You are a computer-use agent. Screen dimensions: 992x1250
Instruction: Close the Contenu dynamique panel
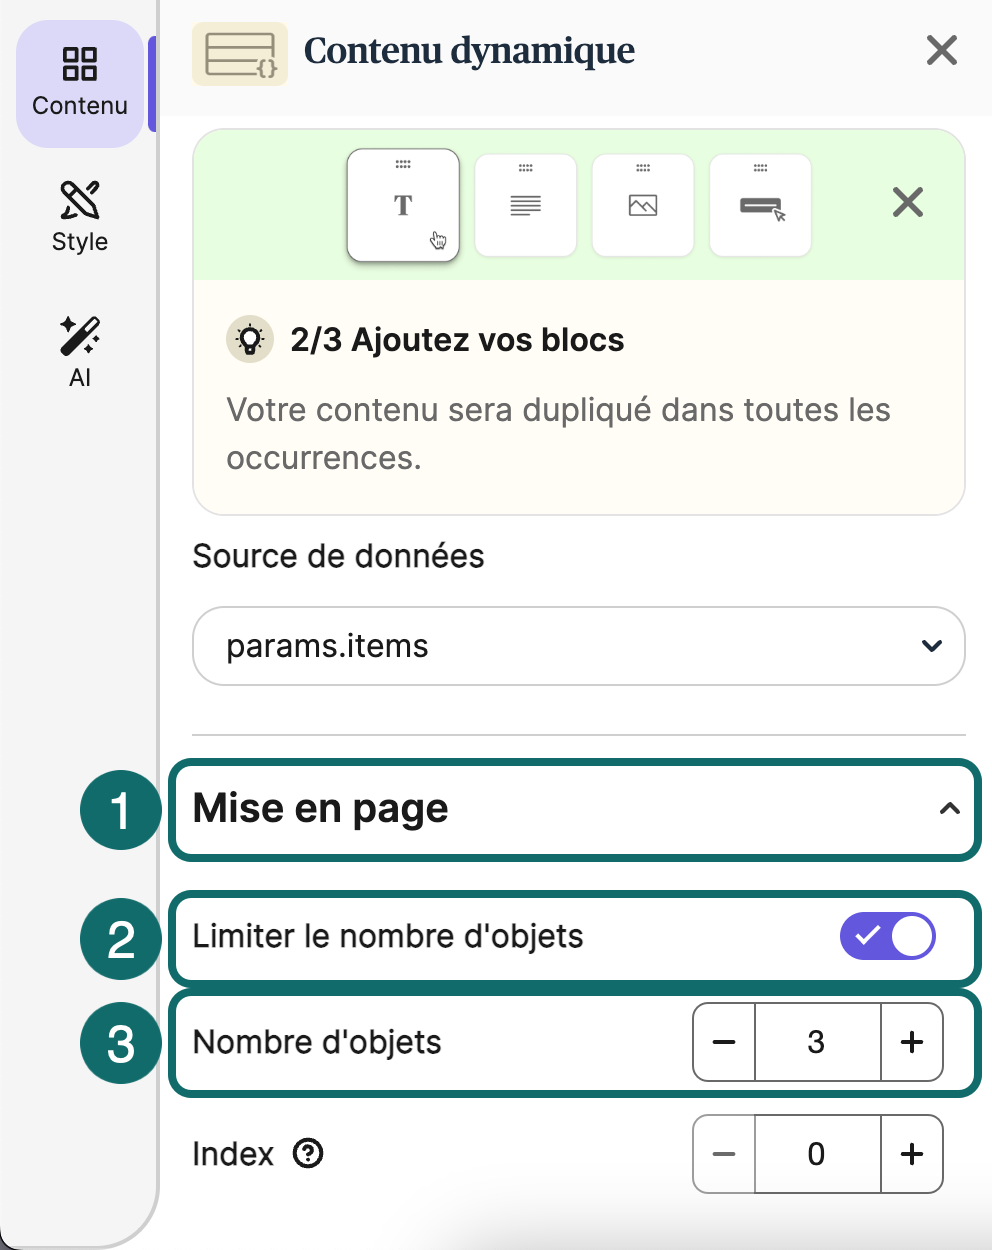[942, 50]
